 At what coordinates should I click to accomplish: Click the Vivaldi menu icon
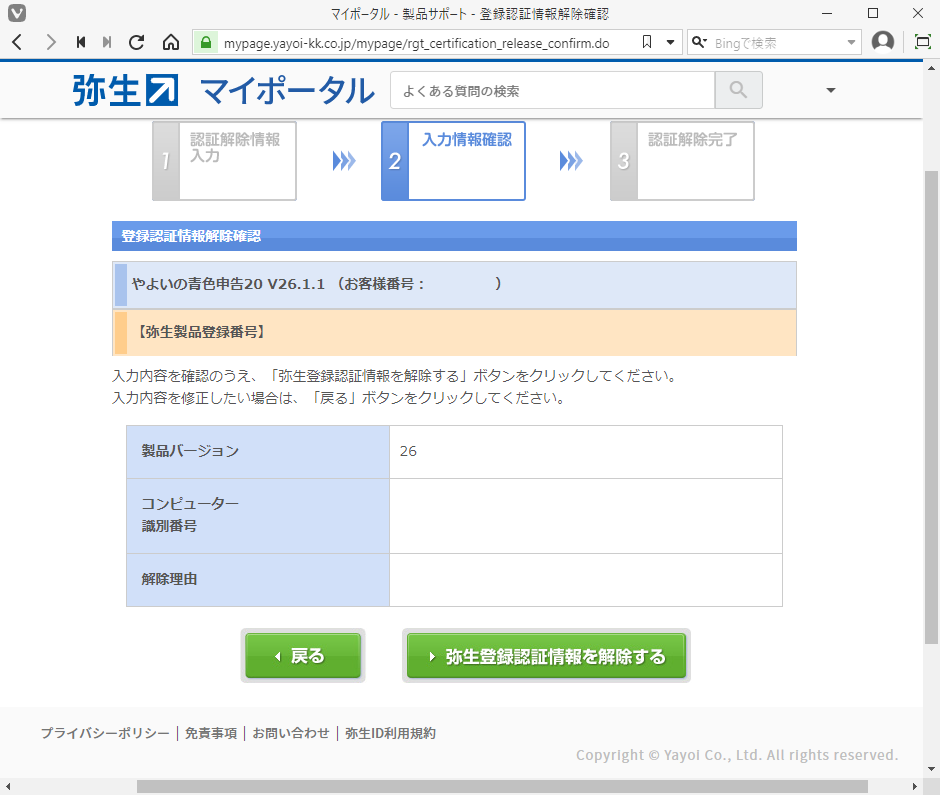point(16,13)
